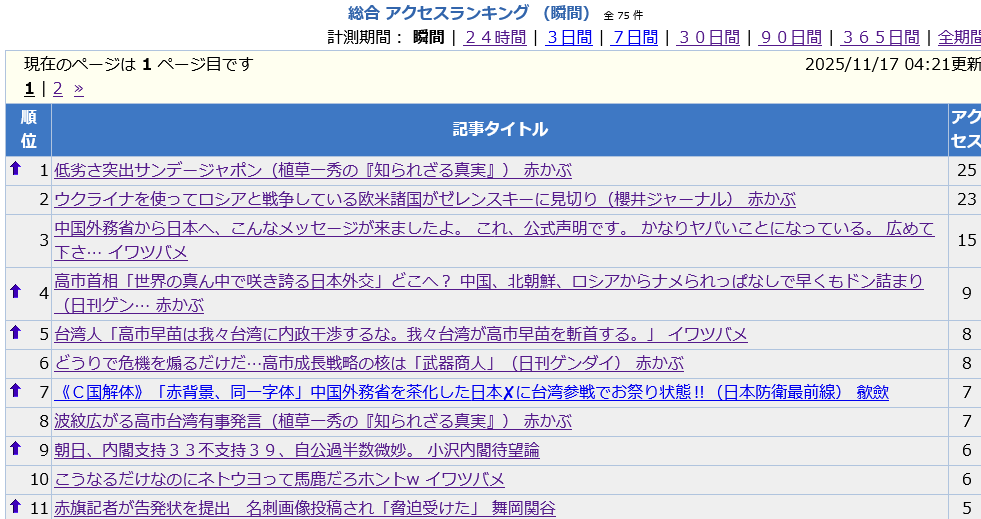Click the 記事タイトル column header

pyautogui.click(x=499, y=129)
